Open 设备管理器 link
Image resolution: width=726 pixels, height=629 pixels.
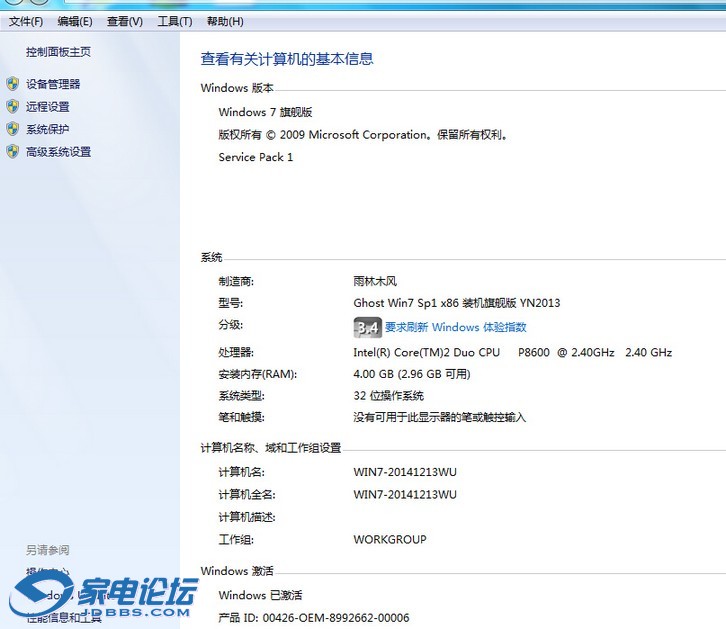53,84
